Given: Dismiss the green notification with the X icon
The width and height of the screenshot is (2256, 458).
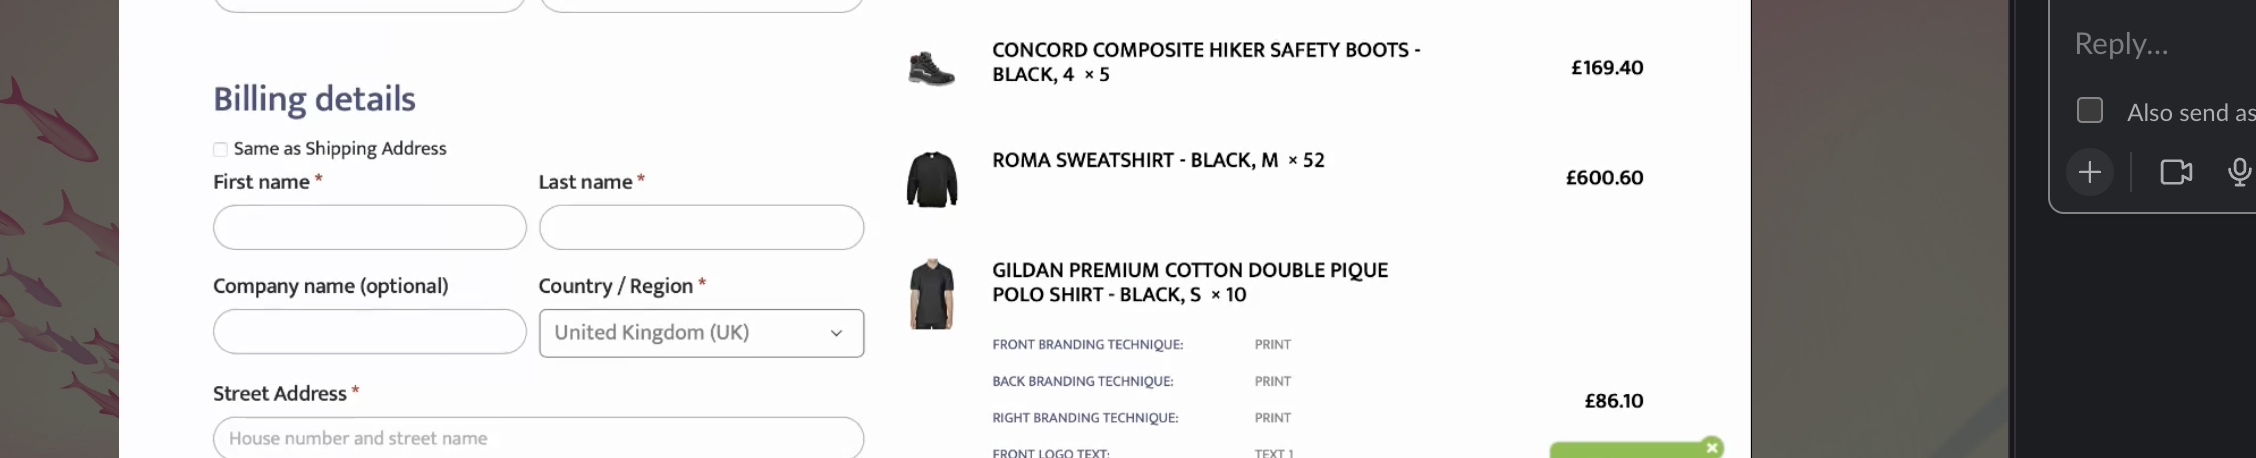Looking at the screenshot, I should 1712,447.
